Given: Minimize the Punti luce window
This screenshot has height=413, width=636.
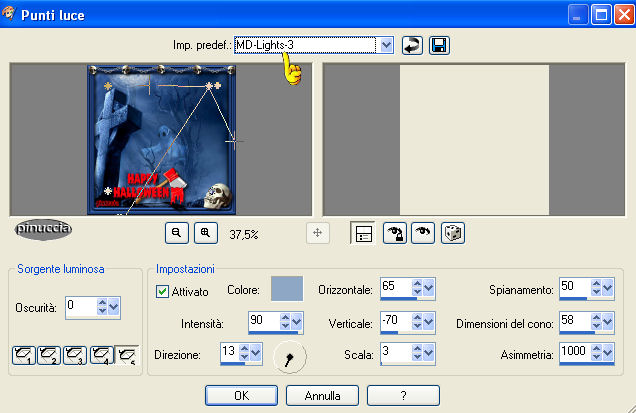Looking at the screenshot, I should 578,15.
